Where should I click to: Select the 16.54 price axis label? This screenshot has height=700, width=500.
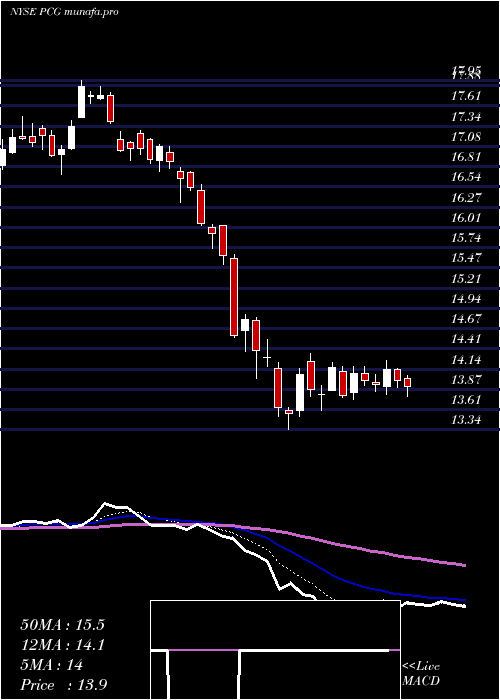click(x=466, y=177)
